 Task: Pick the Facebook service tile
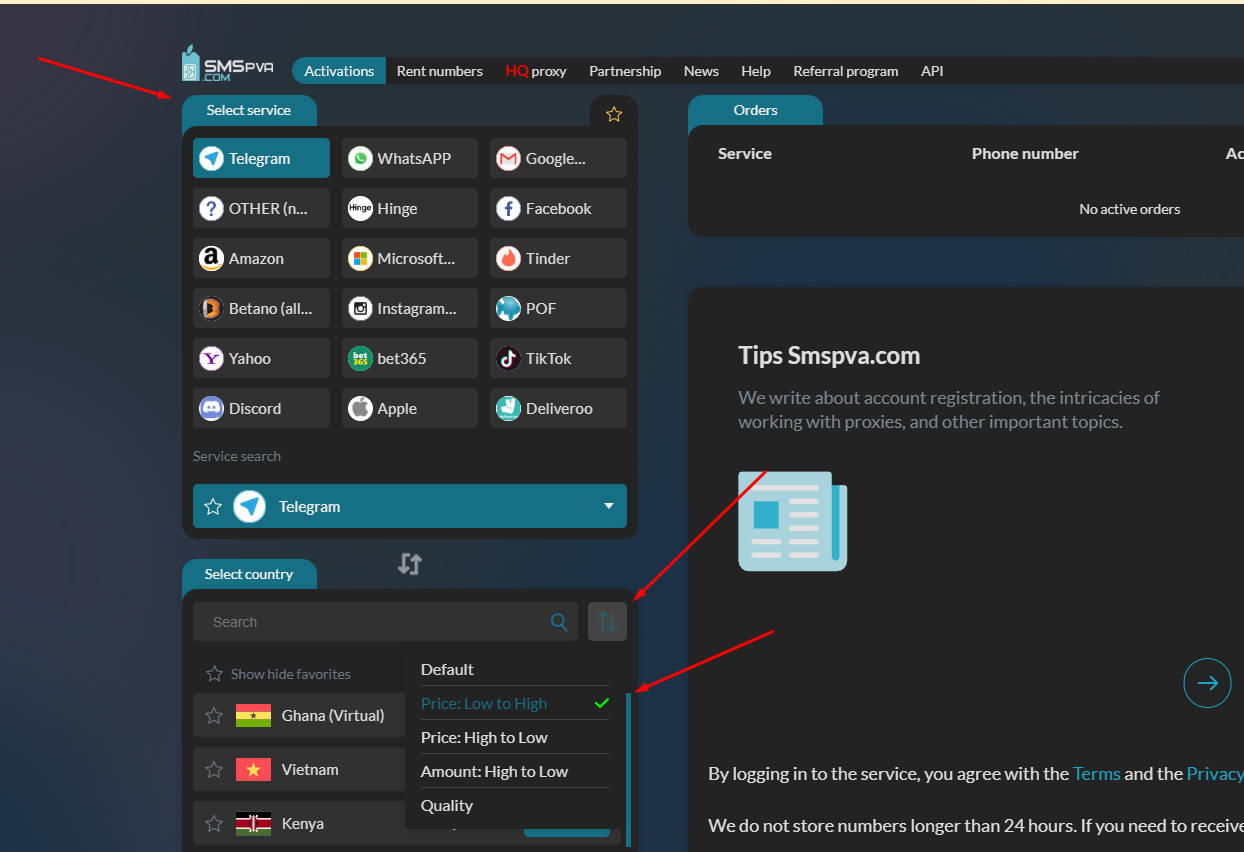click(558, 208)
